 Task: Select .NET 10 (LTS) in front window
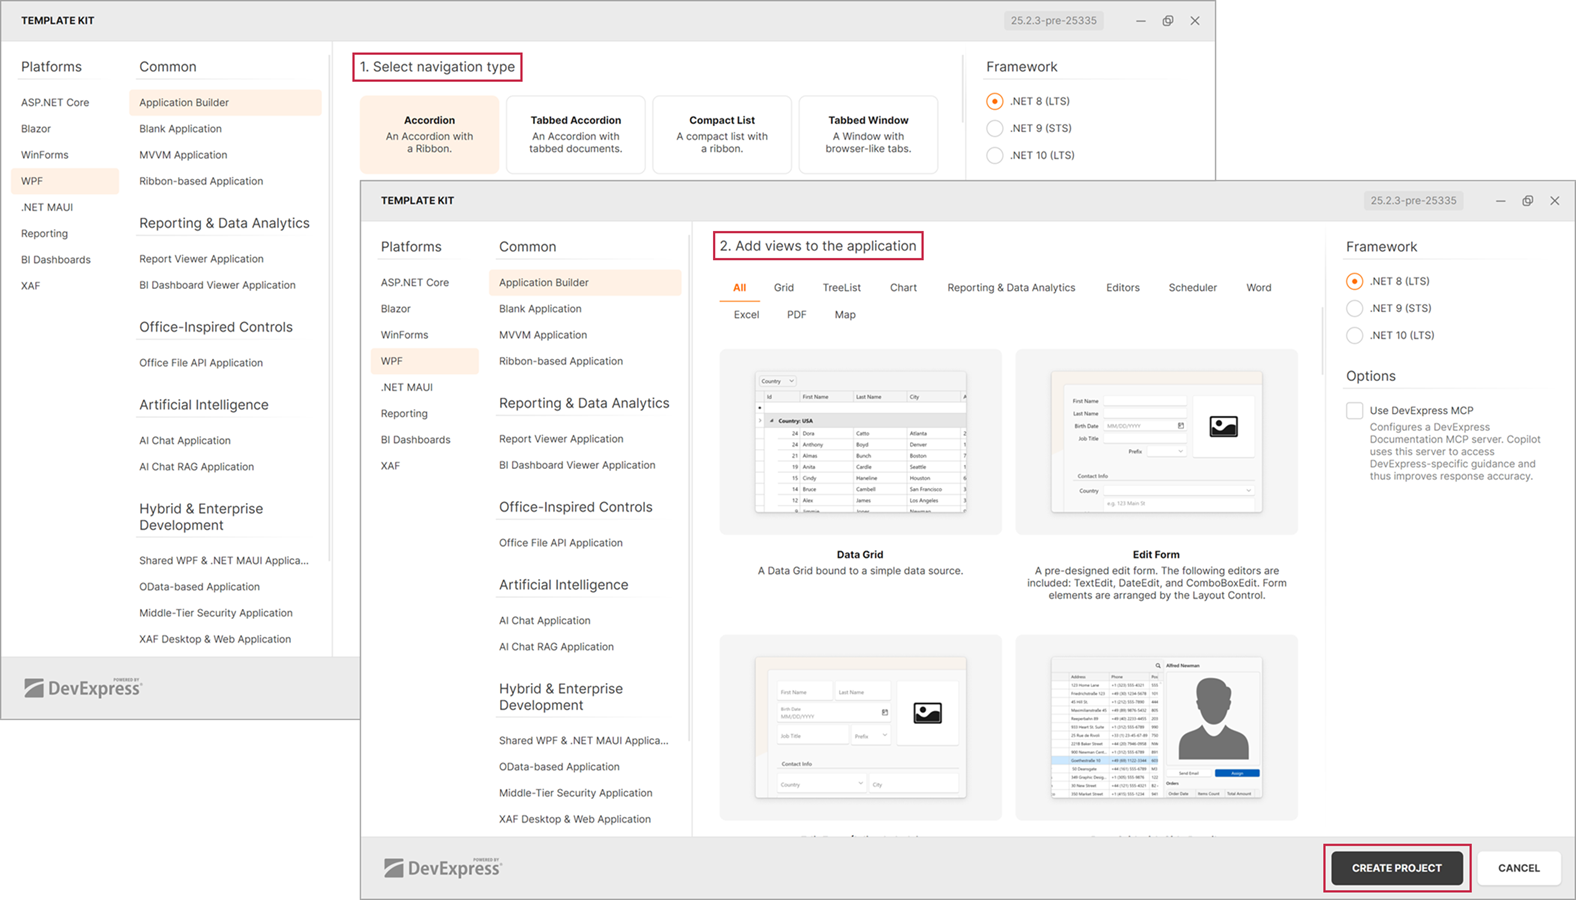coord(1354,335)
